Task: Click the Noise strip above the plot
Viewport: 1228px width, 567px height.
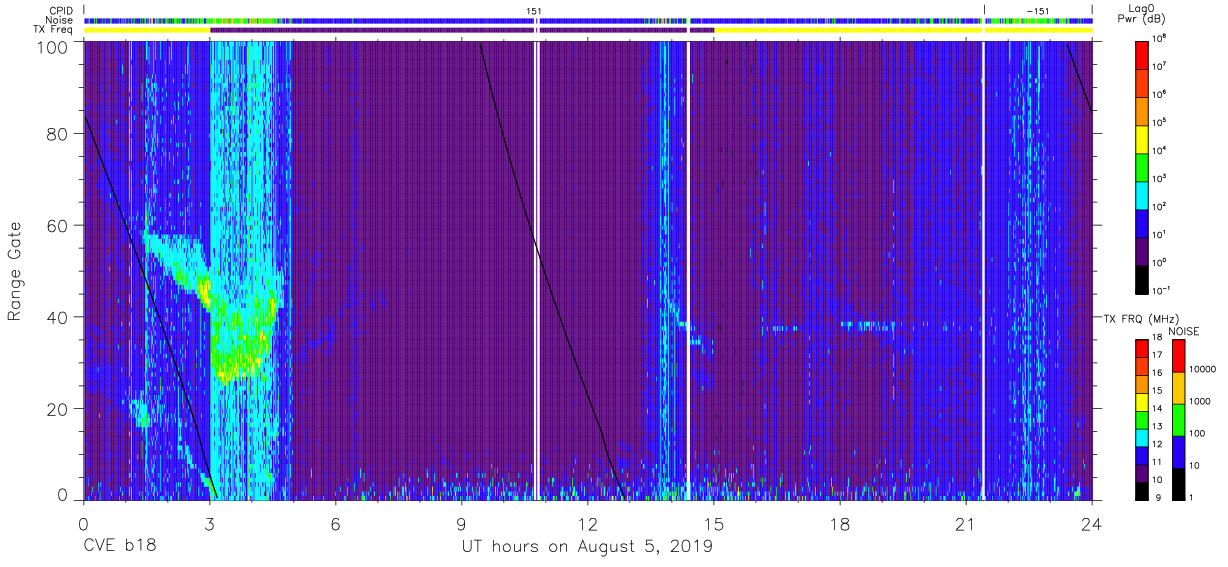Action: click(588, 20)
